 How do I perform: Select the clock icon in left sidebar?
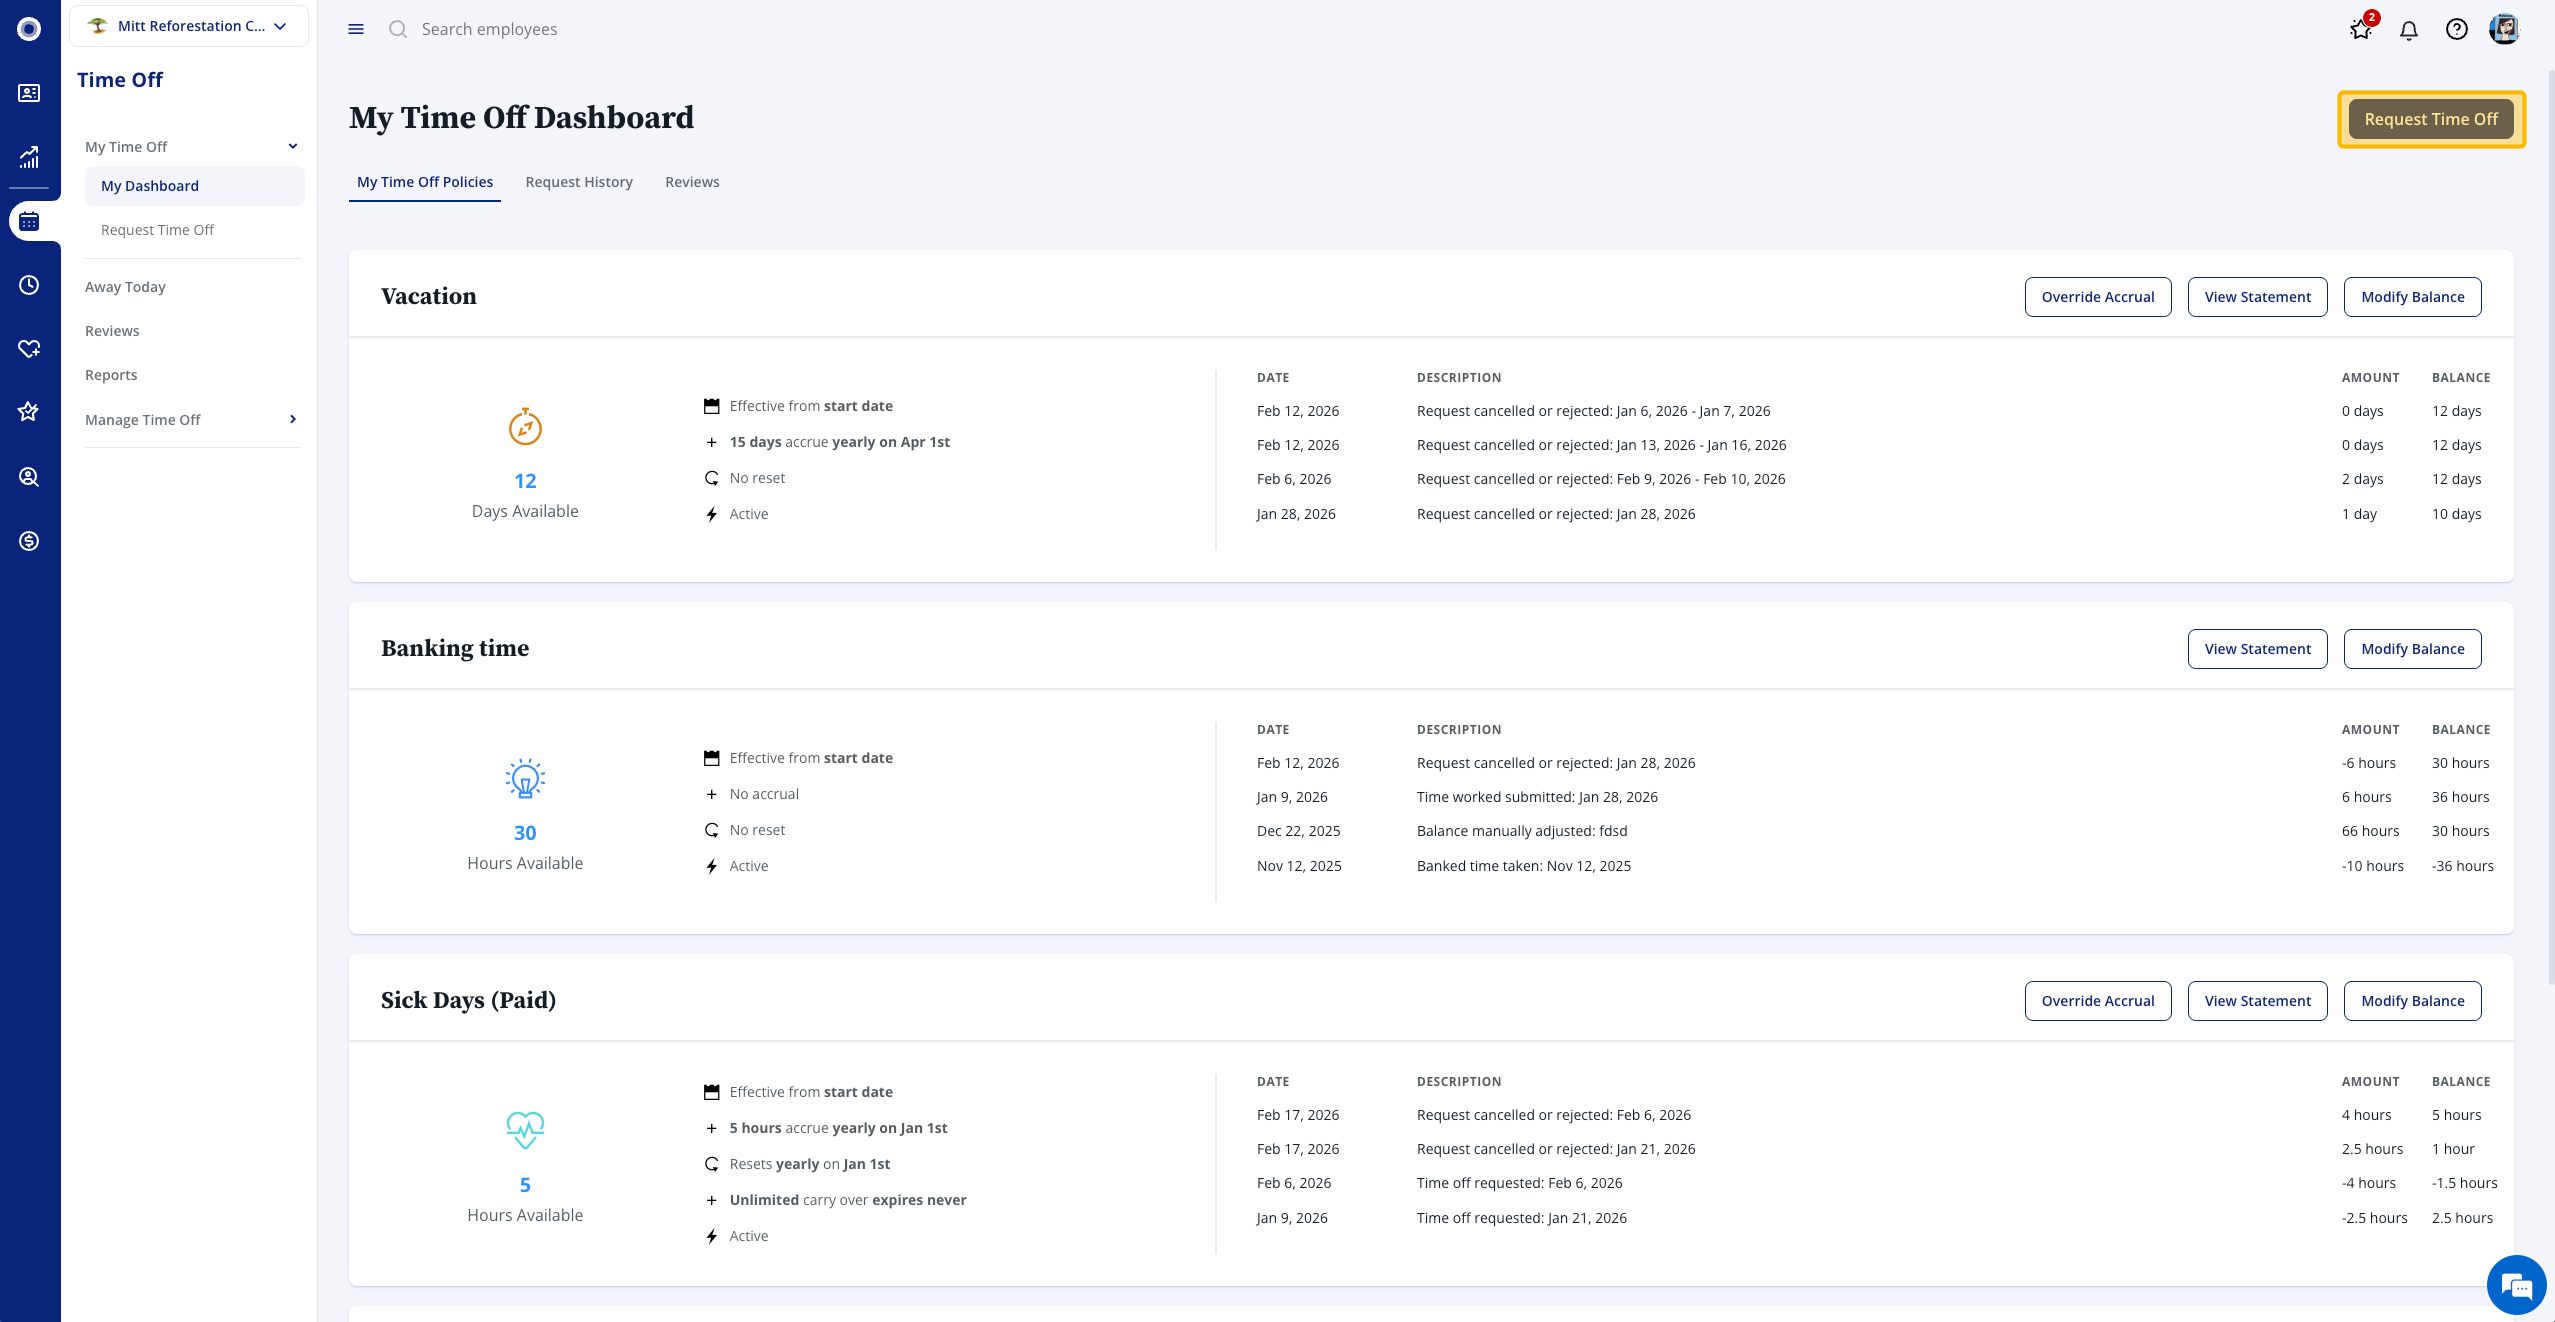29,285
